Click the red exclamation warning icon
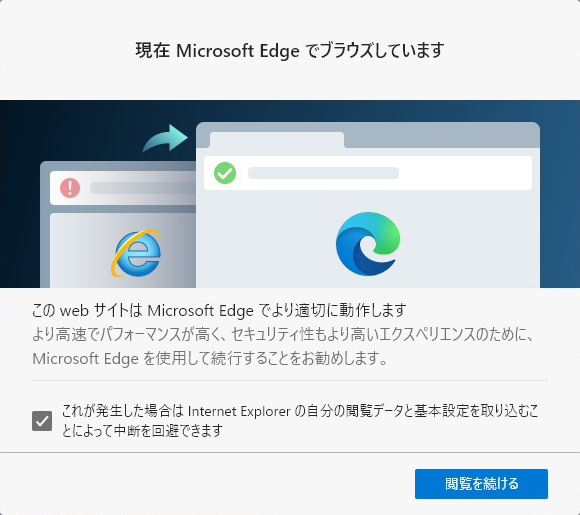Screen dimensions: 580x515 pos(70,188)
